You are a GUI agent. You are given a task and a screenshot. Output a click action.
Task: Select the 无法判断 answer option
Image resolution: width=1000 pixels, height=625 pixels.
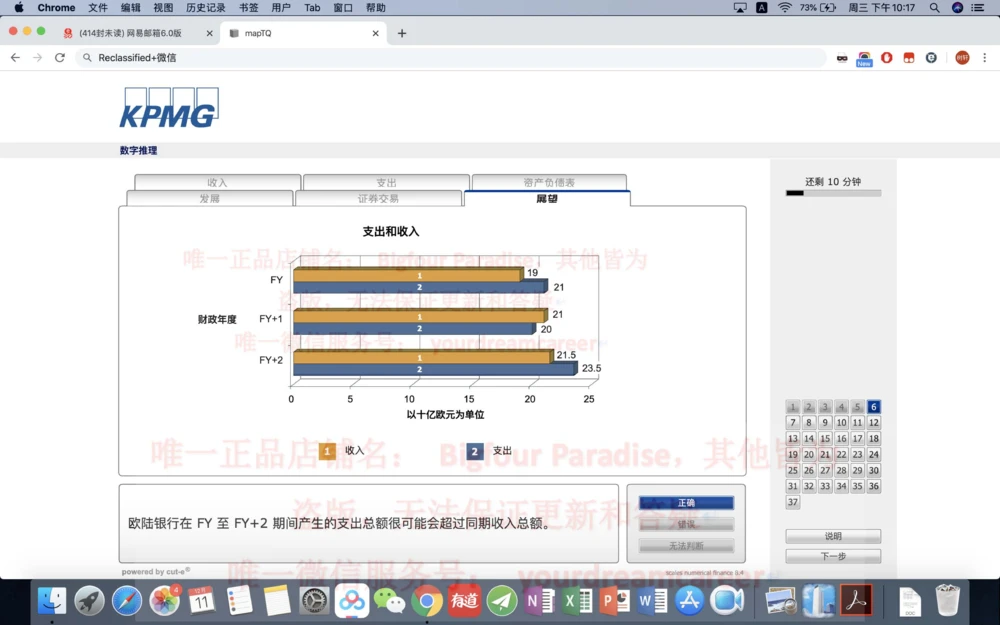point(686,545)
